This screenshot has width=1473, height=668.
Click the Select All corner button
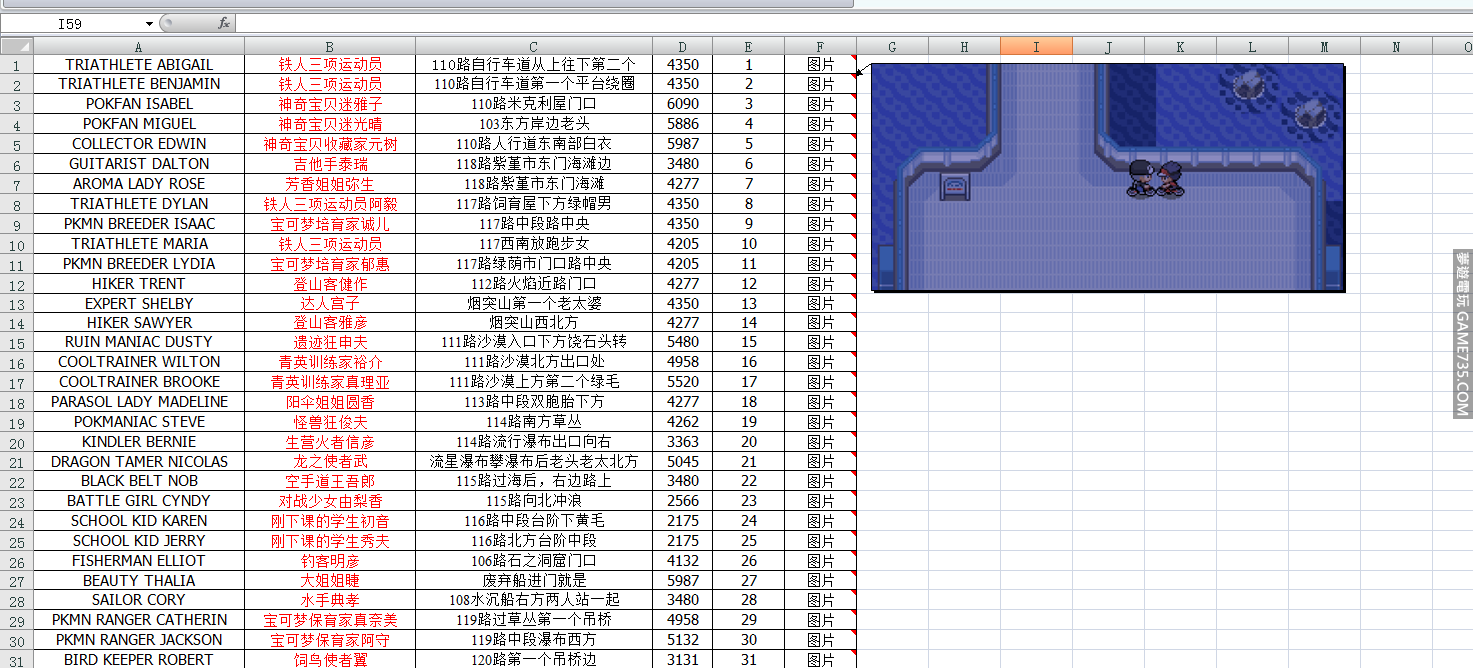(17, 46)
